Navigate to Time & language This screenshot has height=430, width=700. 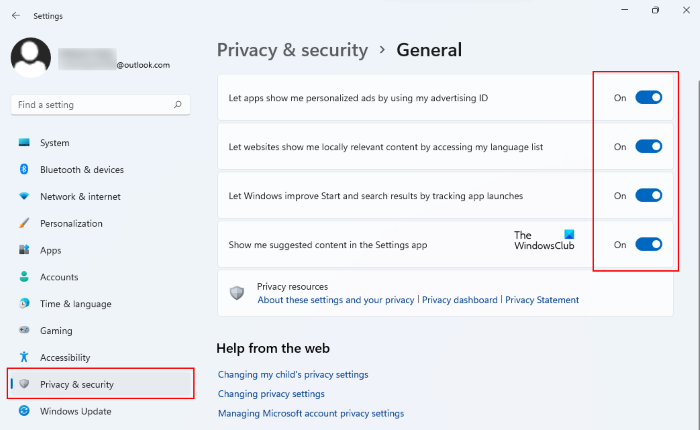coord(75,304)
